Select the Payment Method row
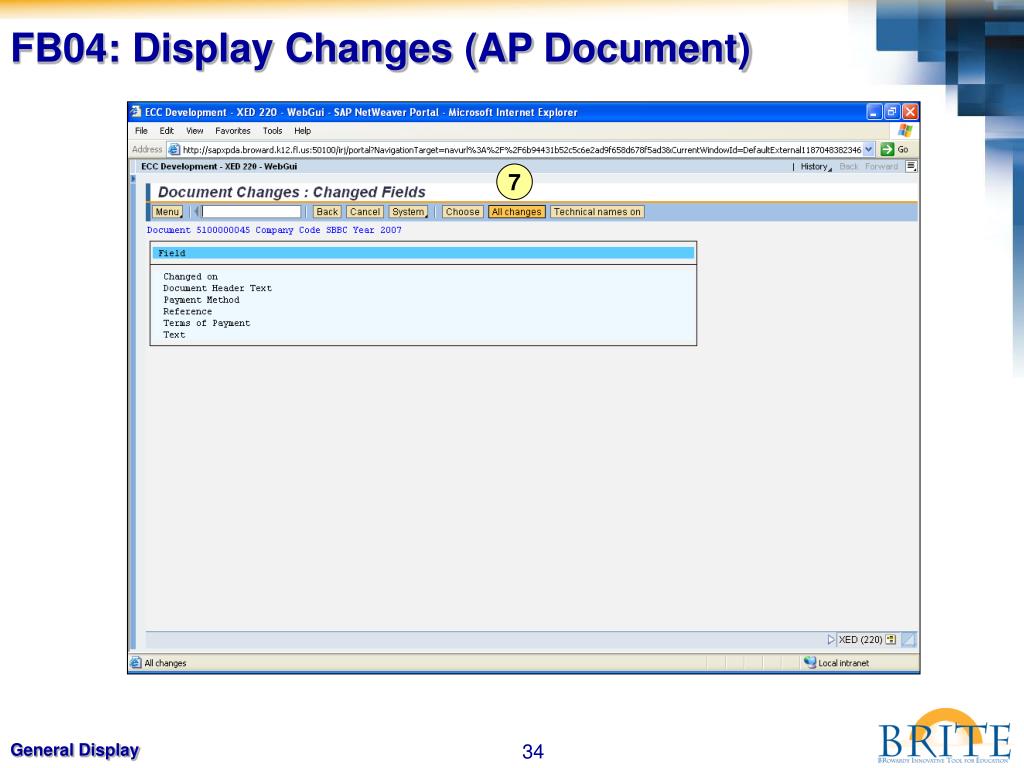 point(201,300)
